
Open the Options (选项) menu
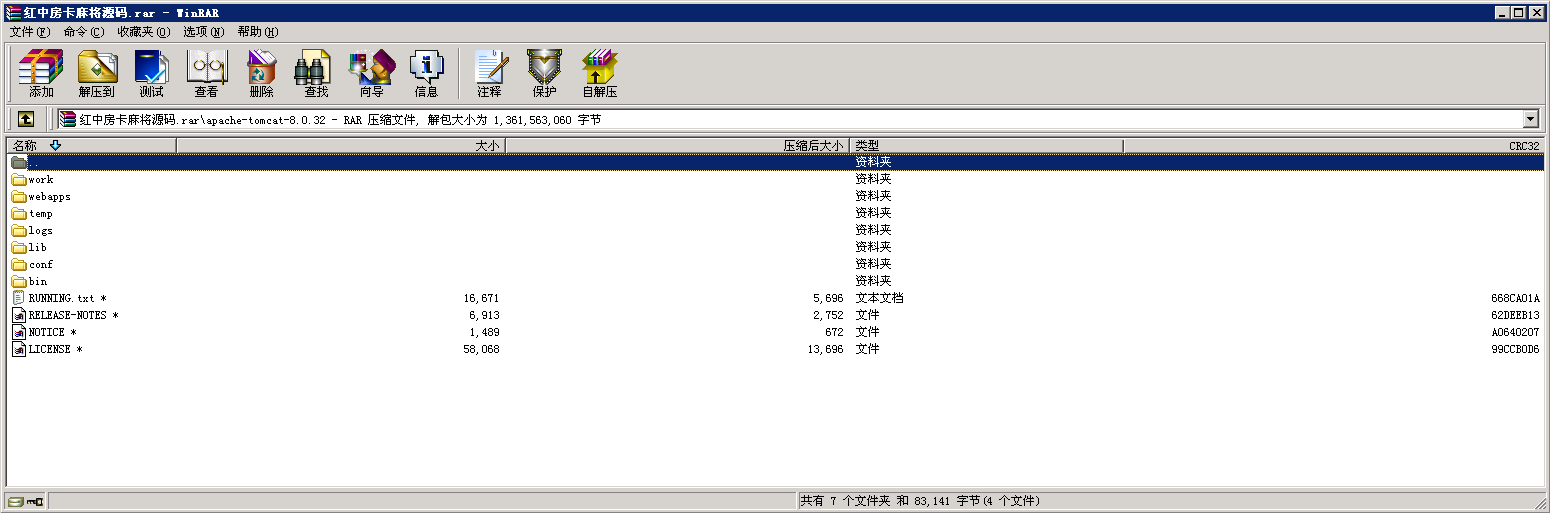coord(203,31)
